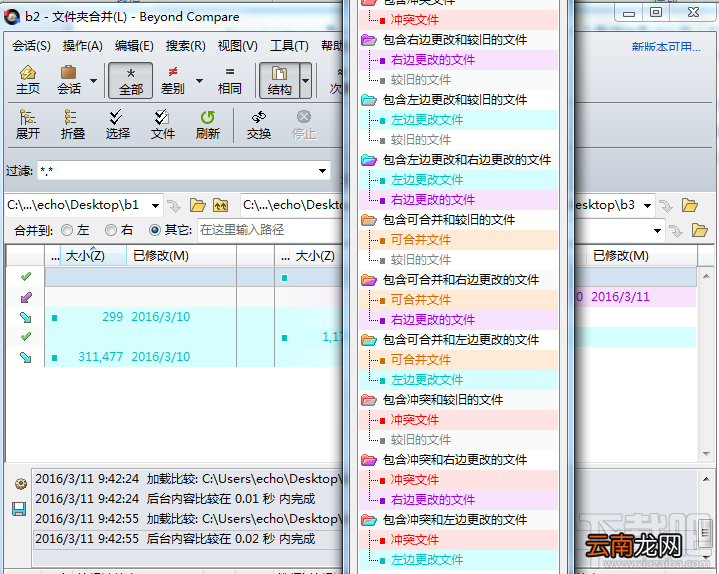Toggle the 结构 structure view
This screenshot has height=574, width=719.
pyautogui.click(x=279, y=80)
